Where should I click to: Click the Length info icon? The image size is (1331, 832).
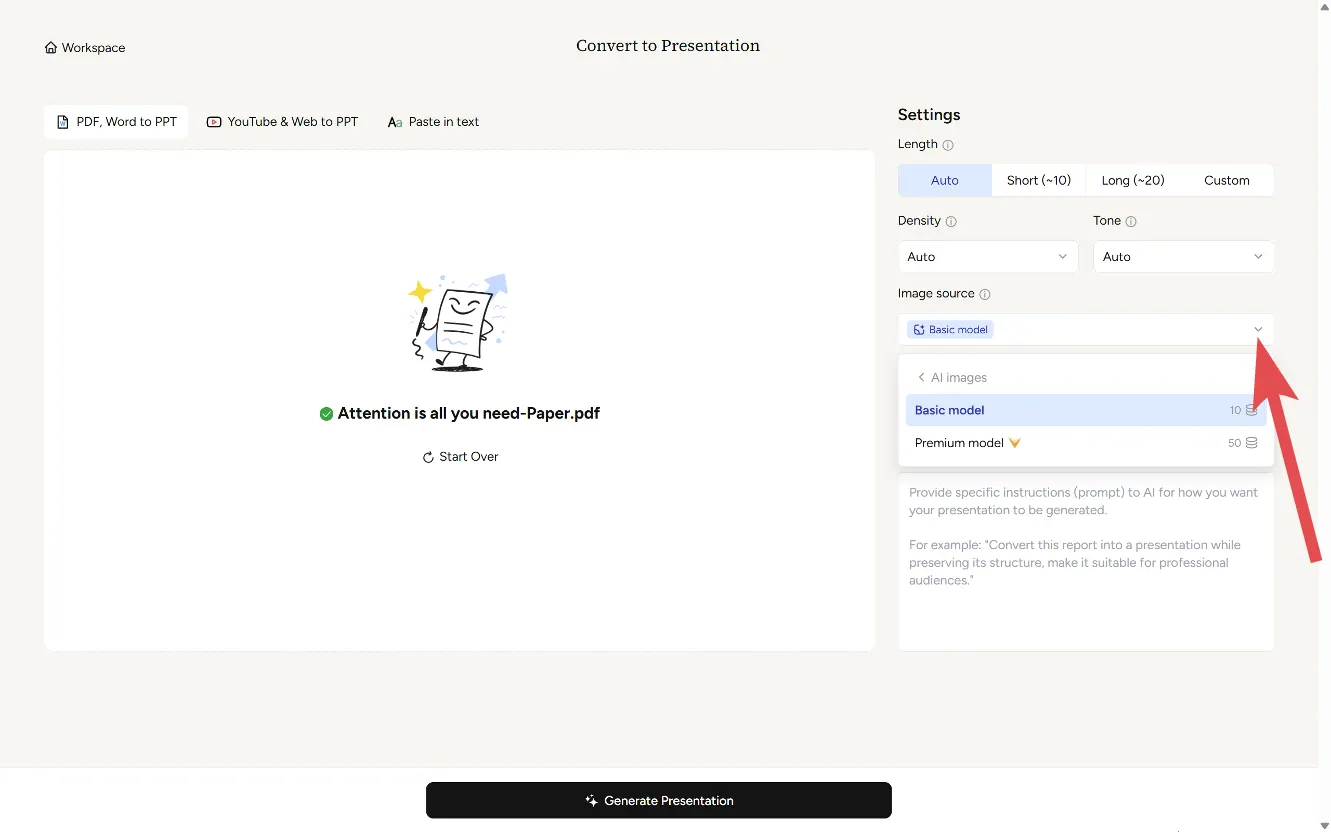coord(948,145)
